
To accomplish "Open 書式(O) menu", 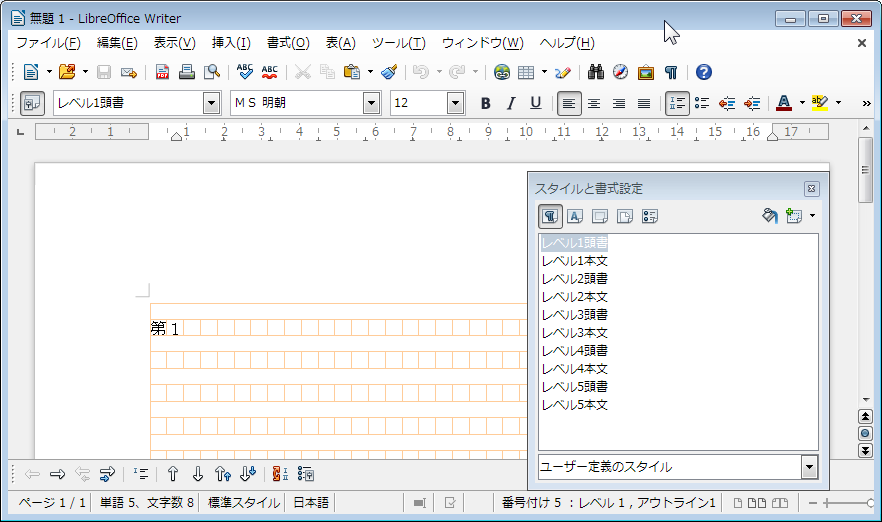I will pos(288,43).
